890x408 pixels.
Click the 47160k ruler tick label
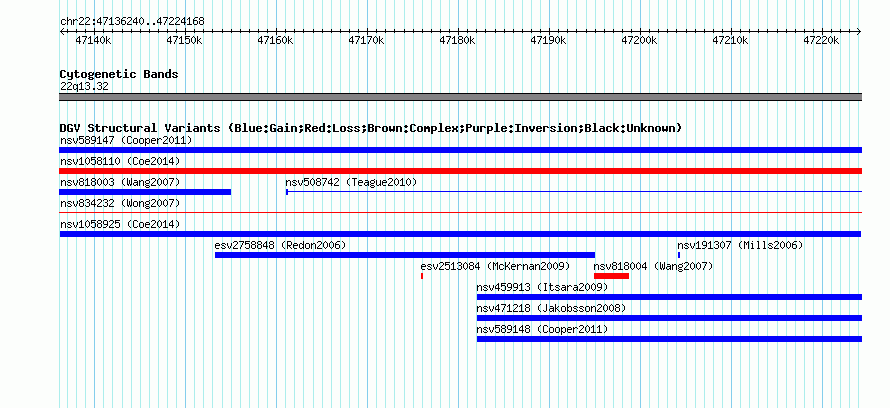pyautogui.click(x=276, y=41)
